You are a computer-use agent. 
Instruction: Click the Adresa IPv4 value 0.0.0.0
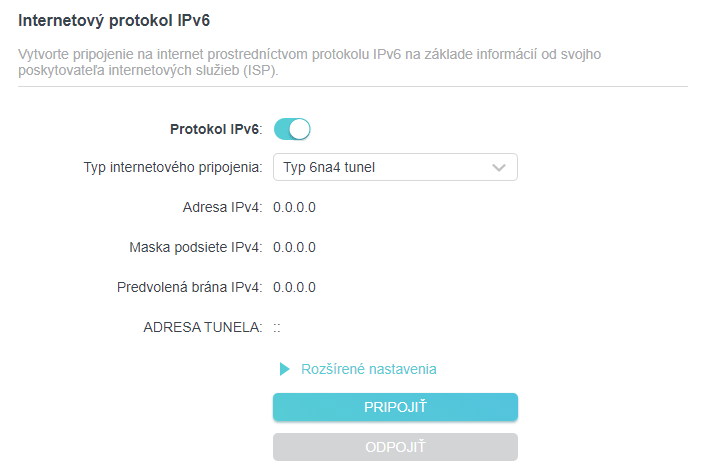click(294, 207)
